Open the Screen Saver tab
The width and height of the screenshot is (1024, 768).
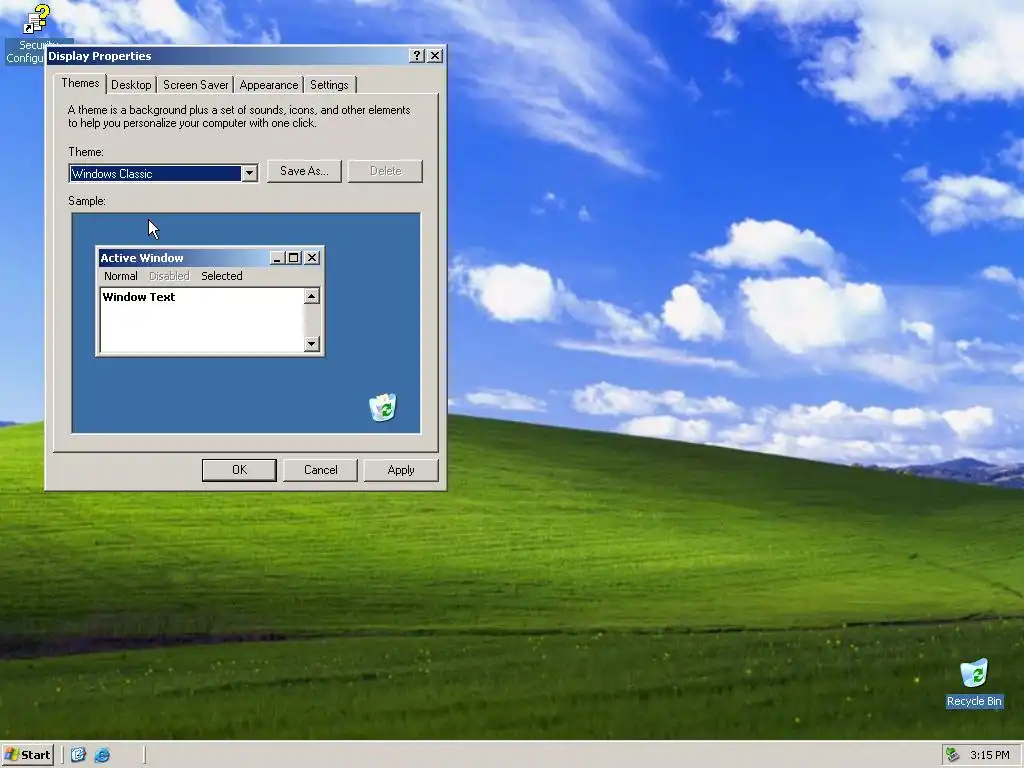[x=195, y=85]
